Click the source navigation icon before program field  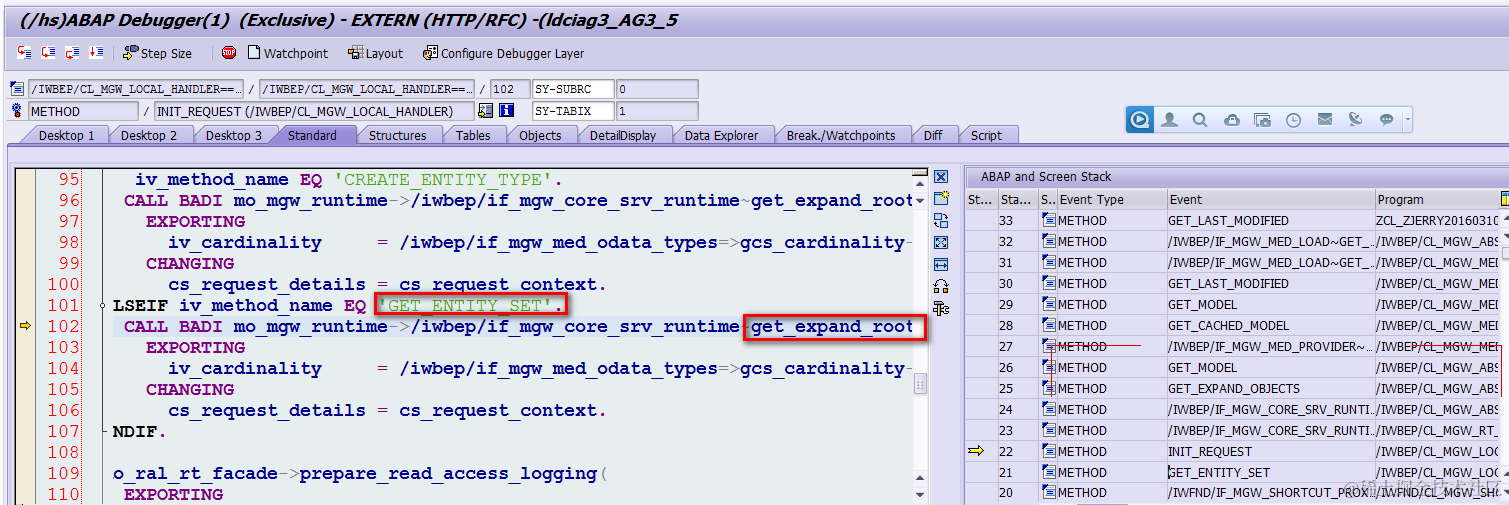pos(17,89)
